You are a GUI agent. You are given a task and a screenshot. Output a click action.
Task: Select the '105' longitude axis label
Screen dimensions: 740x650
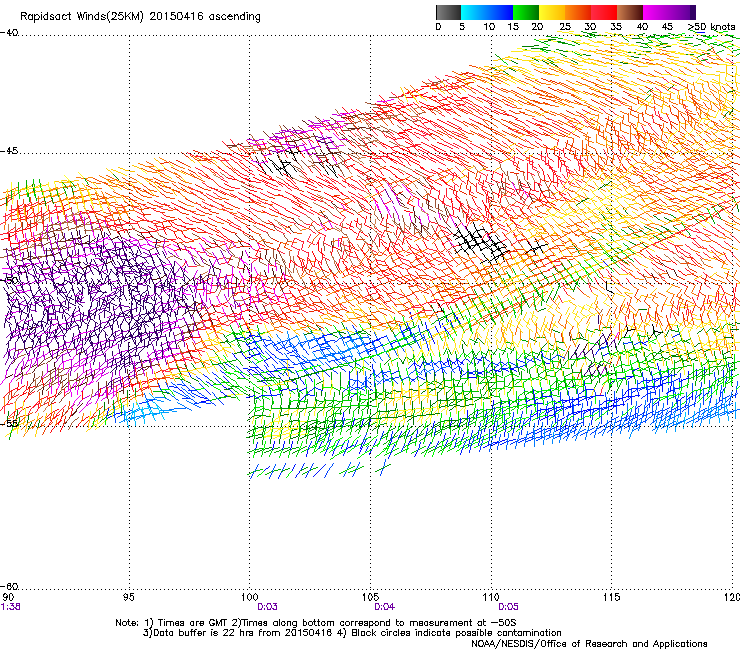click(x=370, y=597)
